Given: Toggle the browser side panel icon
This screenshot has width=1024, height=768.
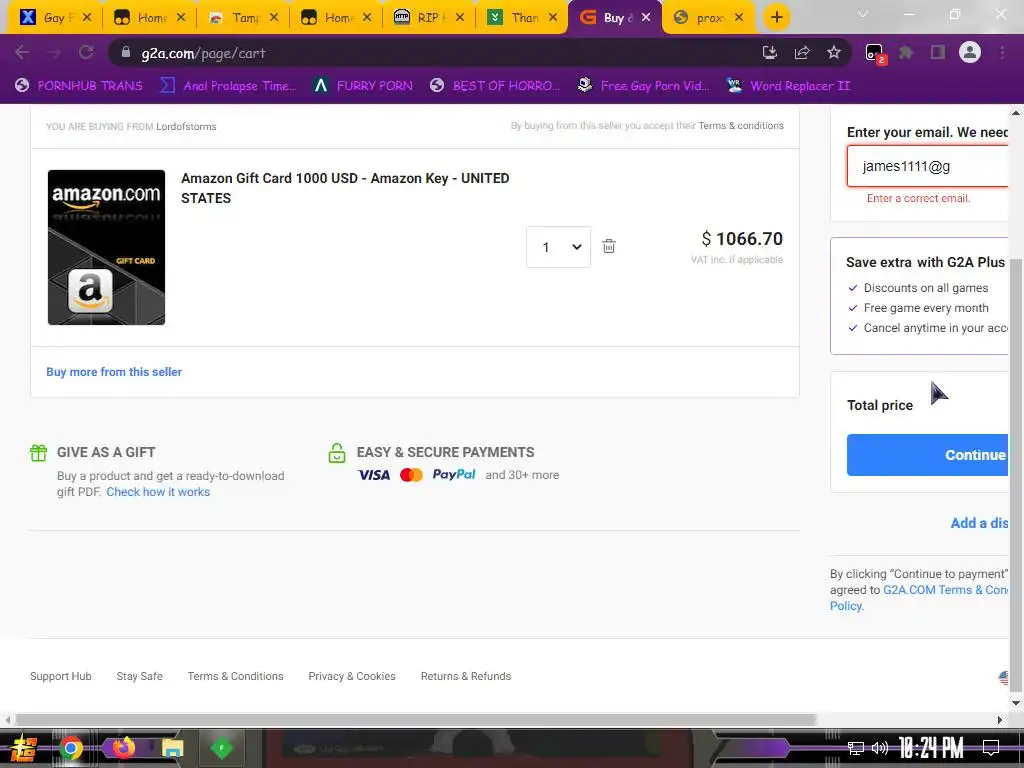Looking at the screenshot, I should pos(938,53).
